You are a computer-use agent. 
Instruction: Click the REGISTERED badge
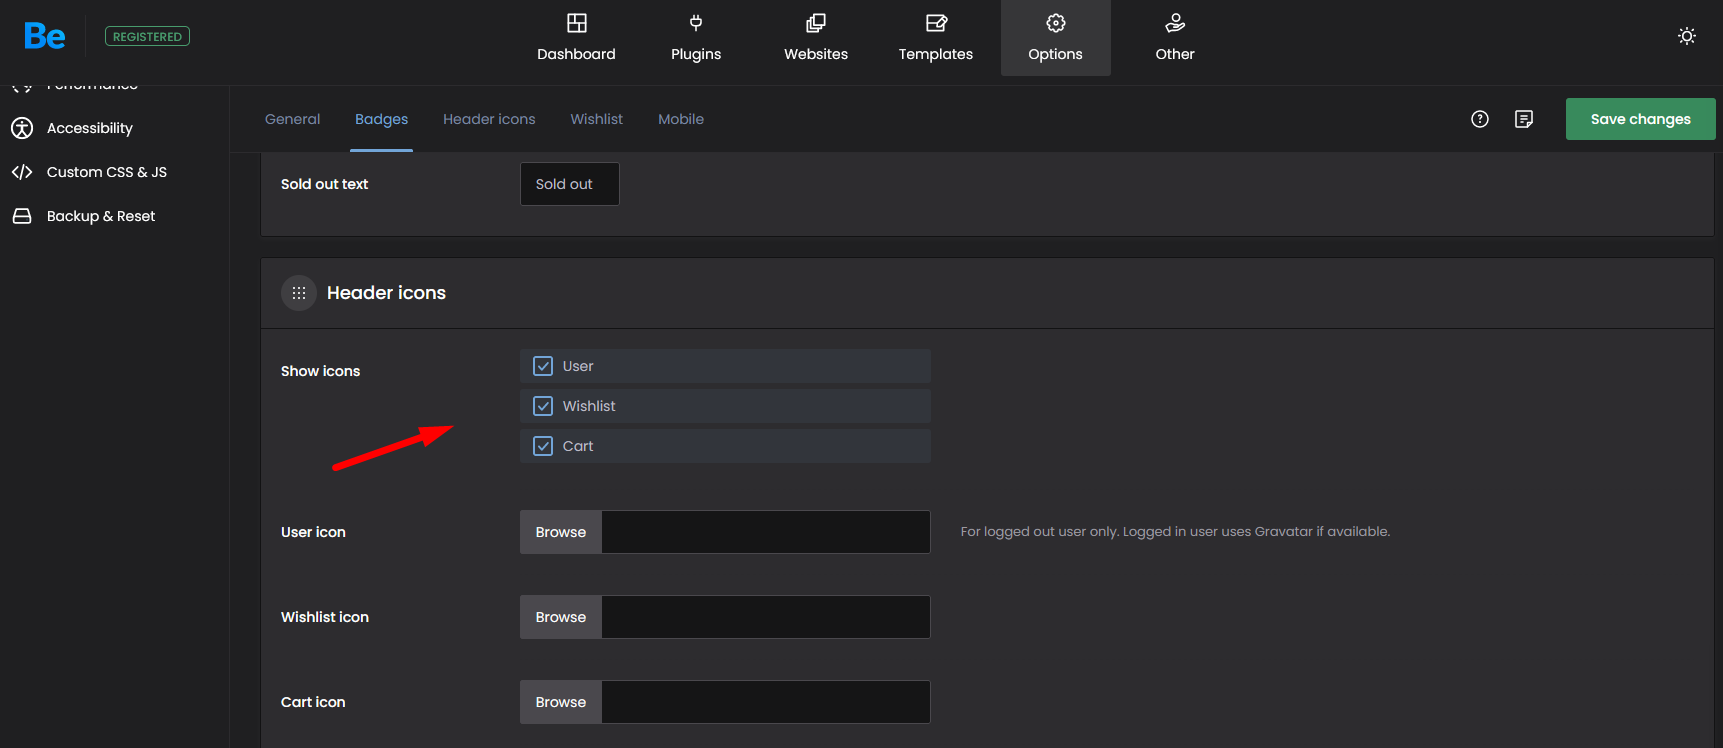point(147,37)
